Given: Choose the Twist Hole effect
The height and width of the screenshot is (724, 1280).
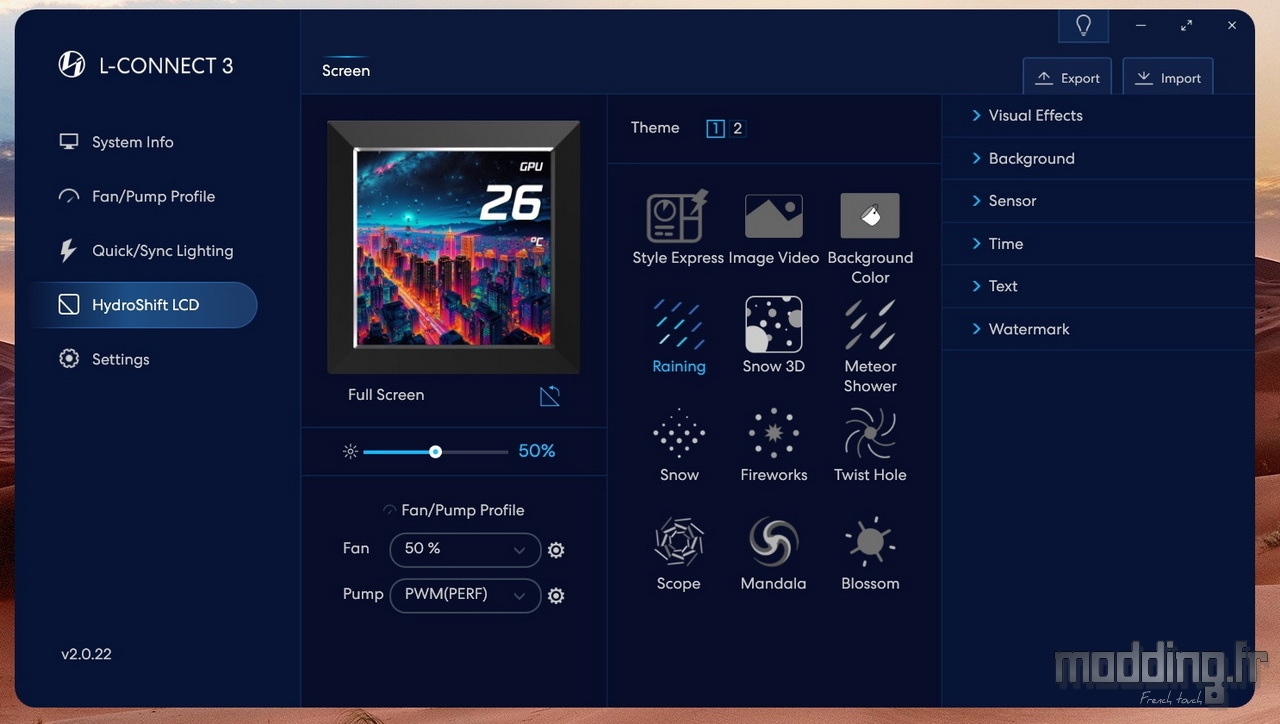Looking at the screenshot, I should 870,434.
